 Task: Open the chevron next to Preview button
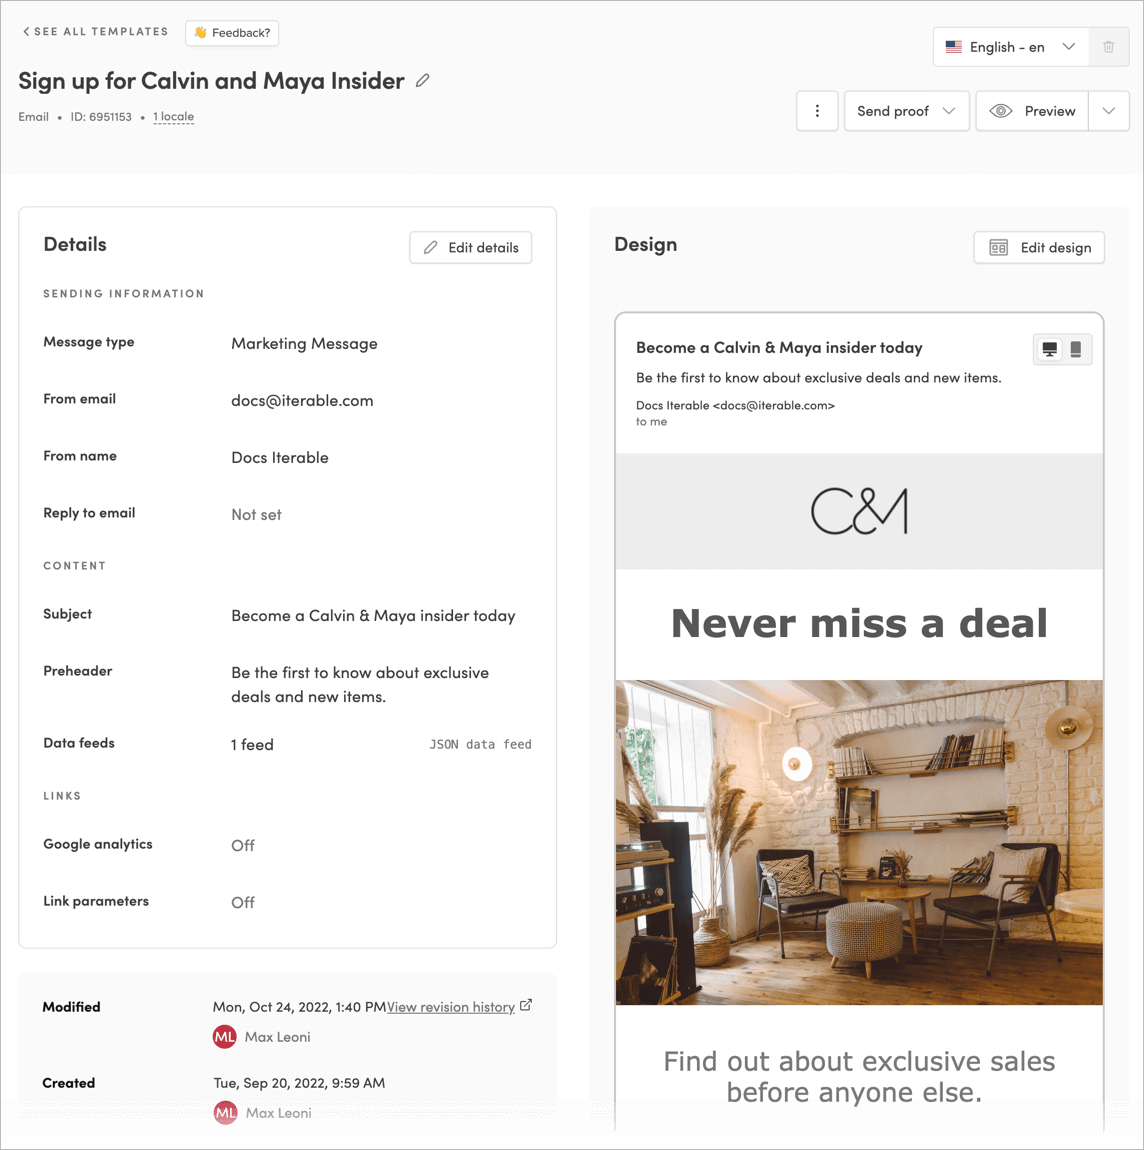click(1108, 111)
